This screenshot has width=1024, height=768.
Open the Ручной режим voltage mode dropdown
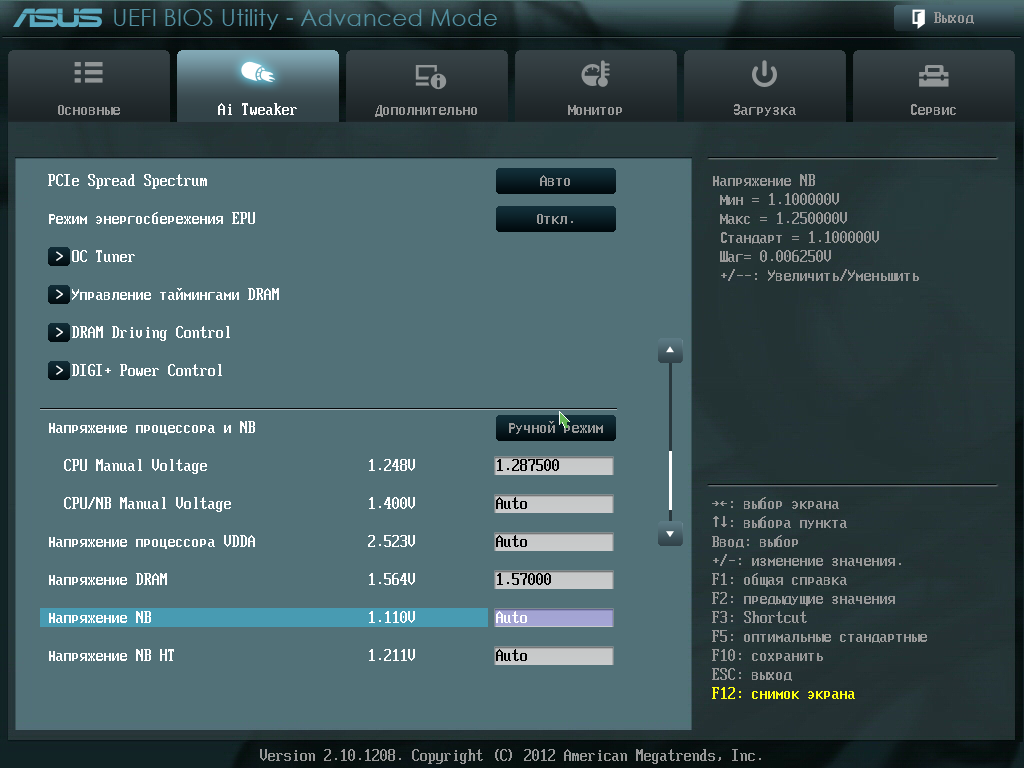click(x=555, y=428)
